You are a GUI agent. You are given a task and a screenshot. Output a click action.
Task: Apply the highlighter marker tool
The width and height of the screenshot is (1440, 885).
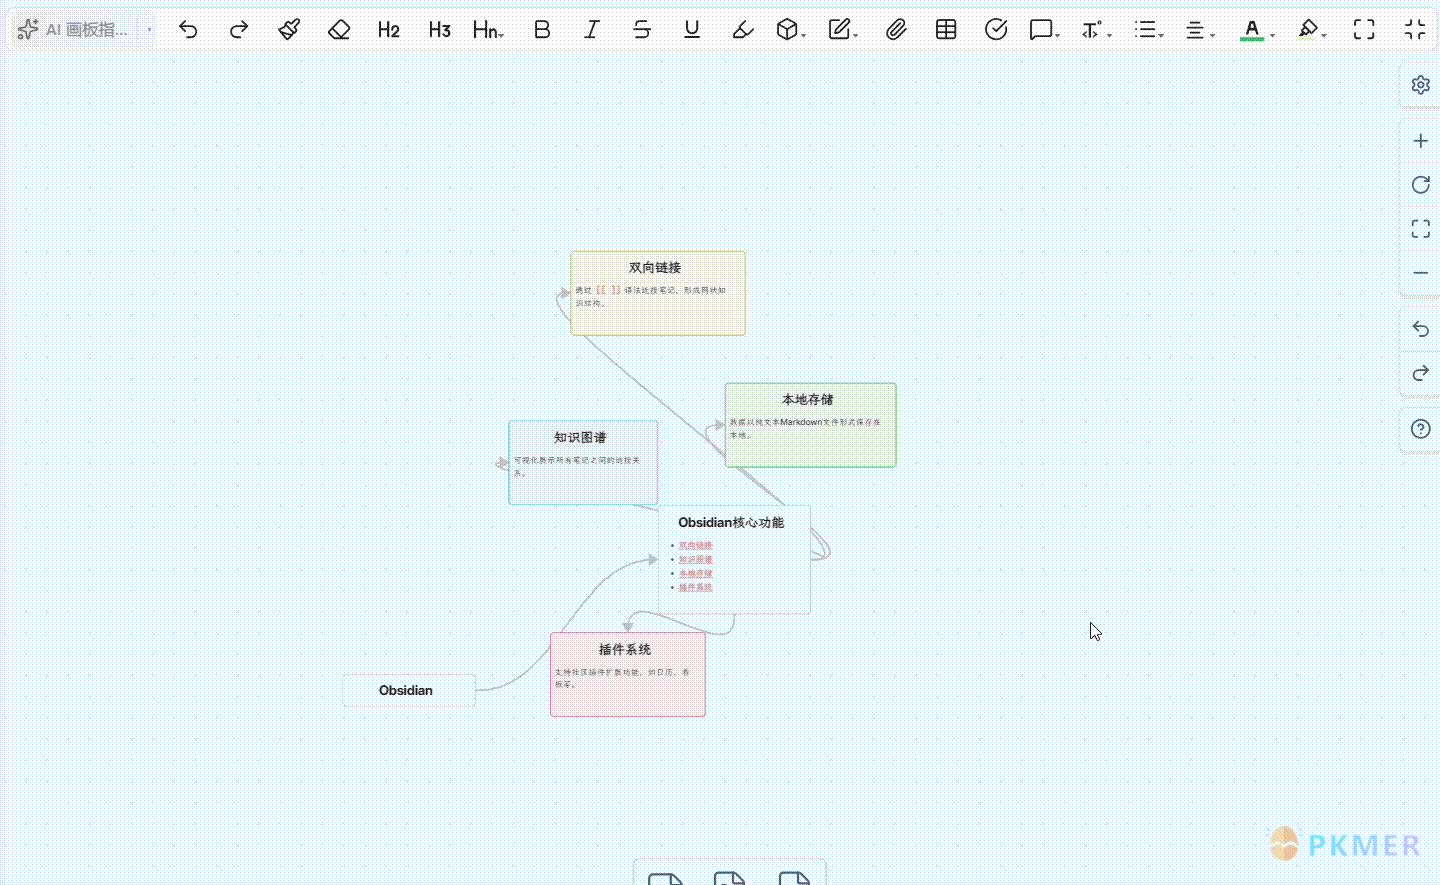pos(742,29)
